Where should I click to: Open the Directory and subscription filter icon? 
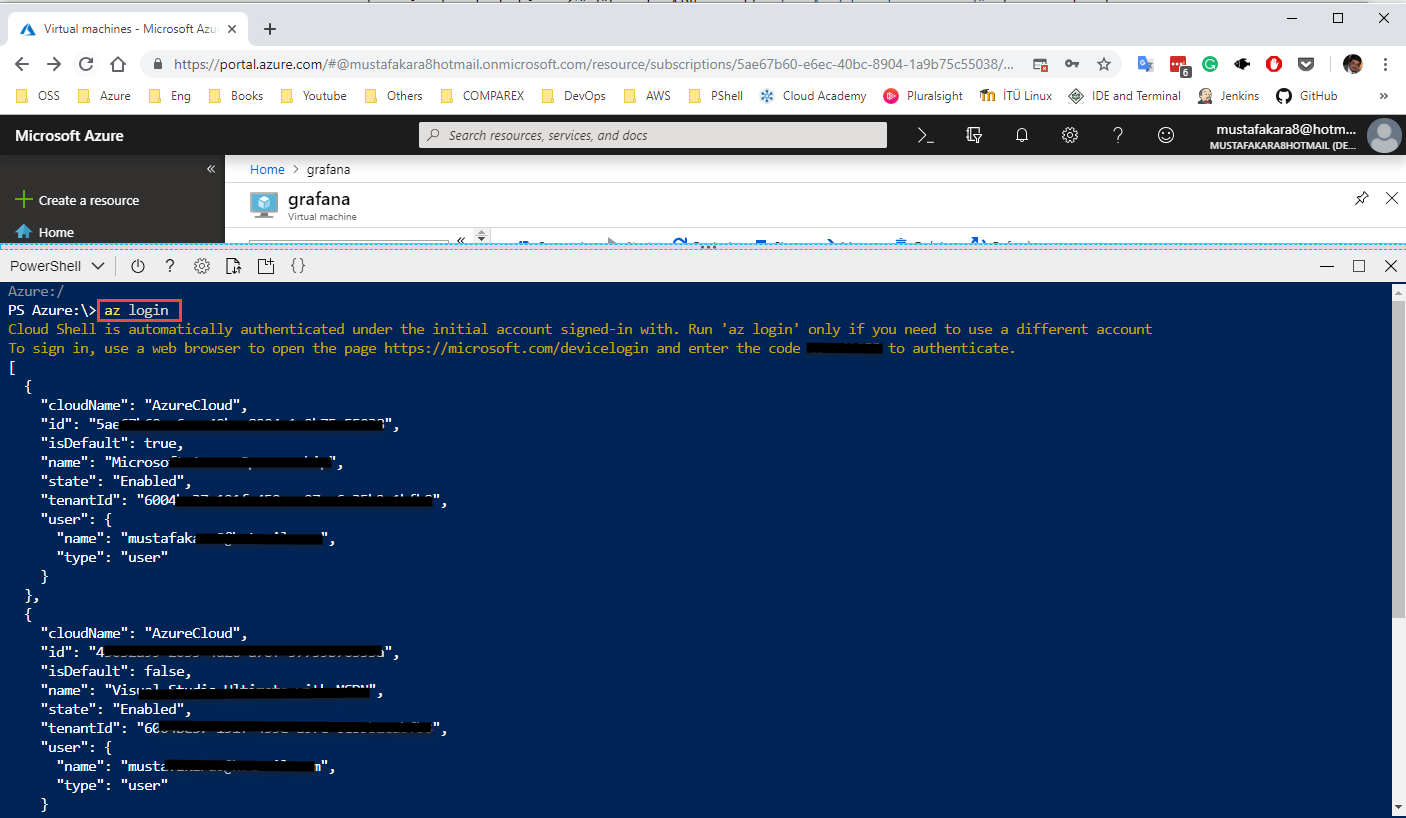(974, 135)
